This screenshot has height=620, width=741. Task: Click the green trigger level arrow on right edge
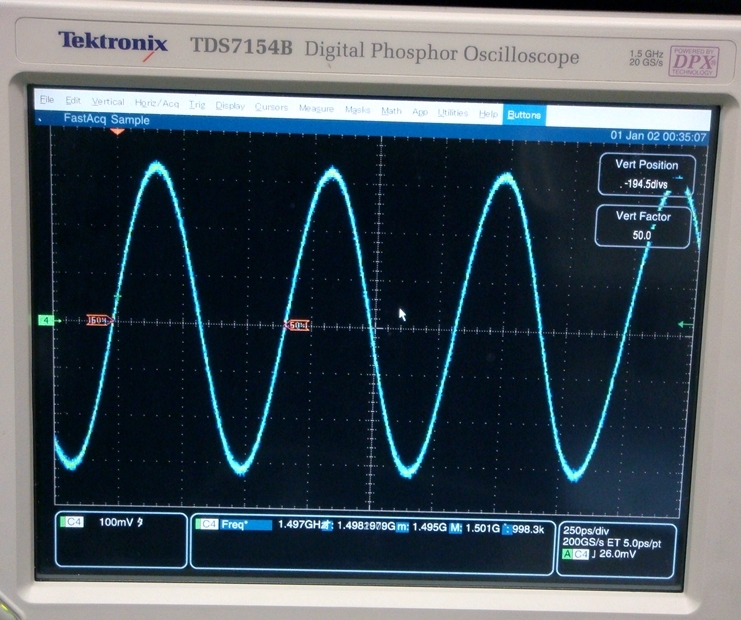[x=685, y=324]
